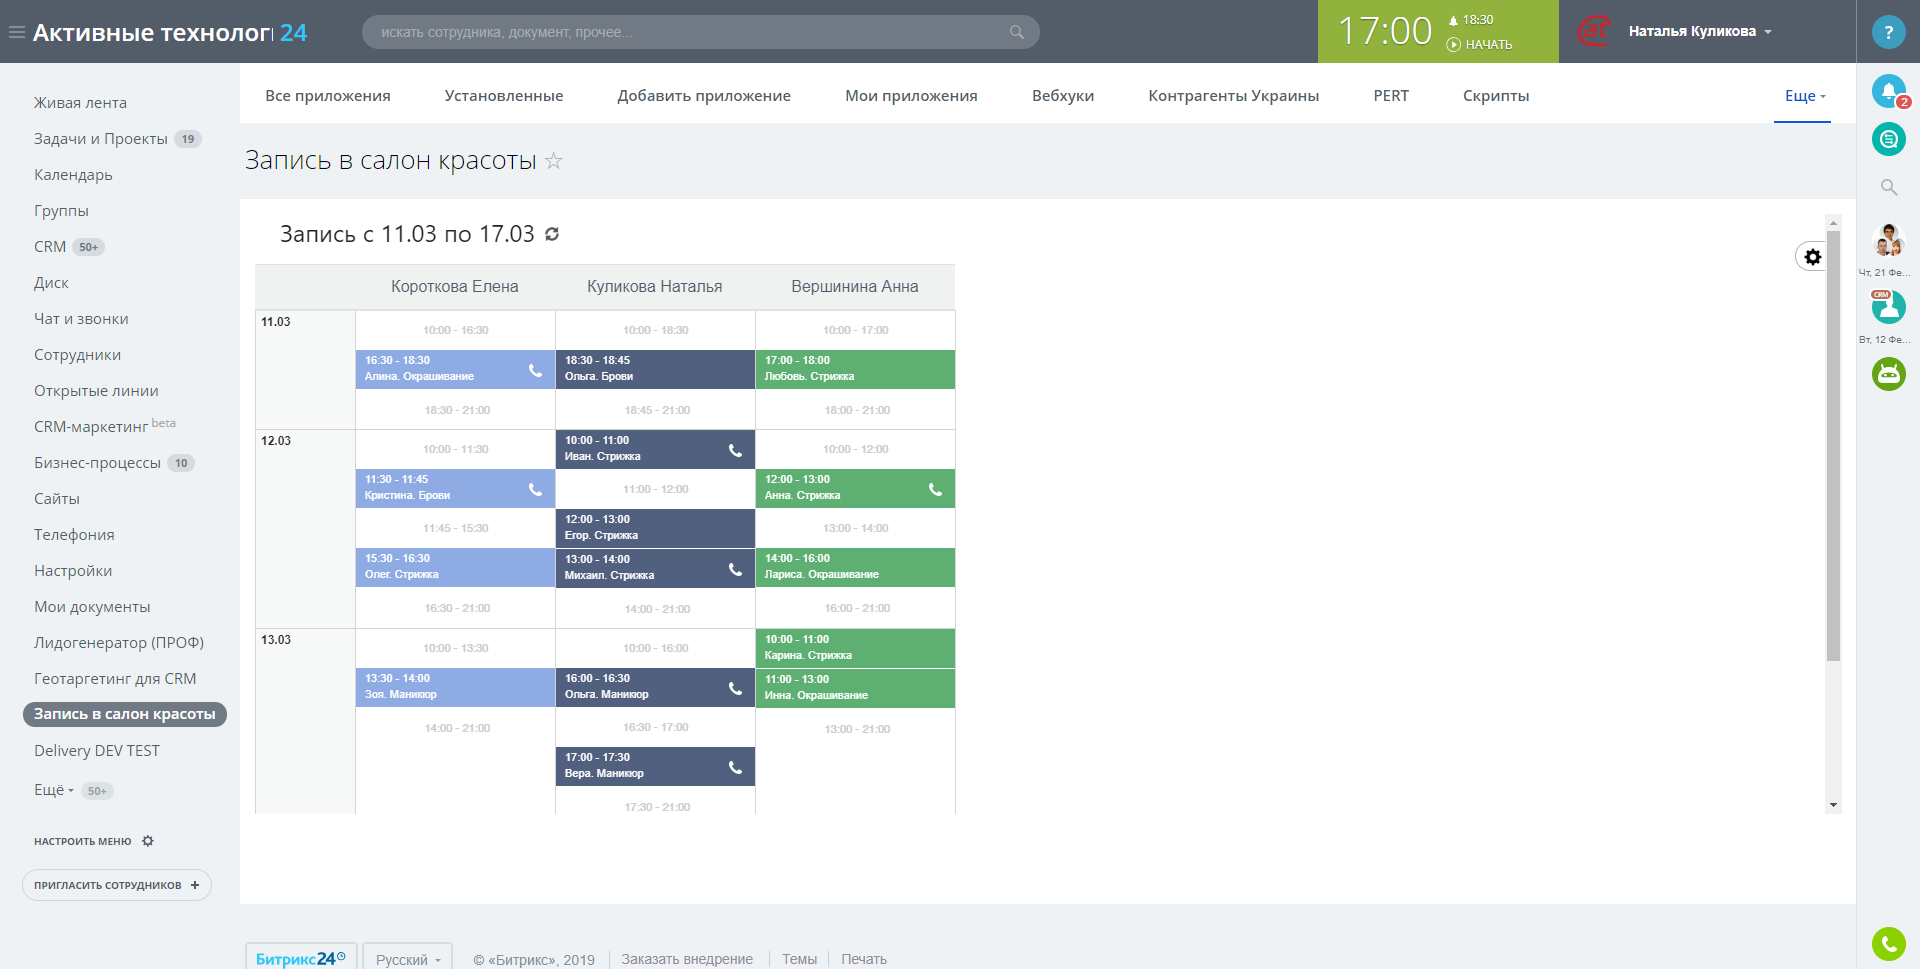This screenshot has width=1920, height=969.
Task: Open Темы link in footer
Action: coord(799,959)
